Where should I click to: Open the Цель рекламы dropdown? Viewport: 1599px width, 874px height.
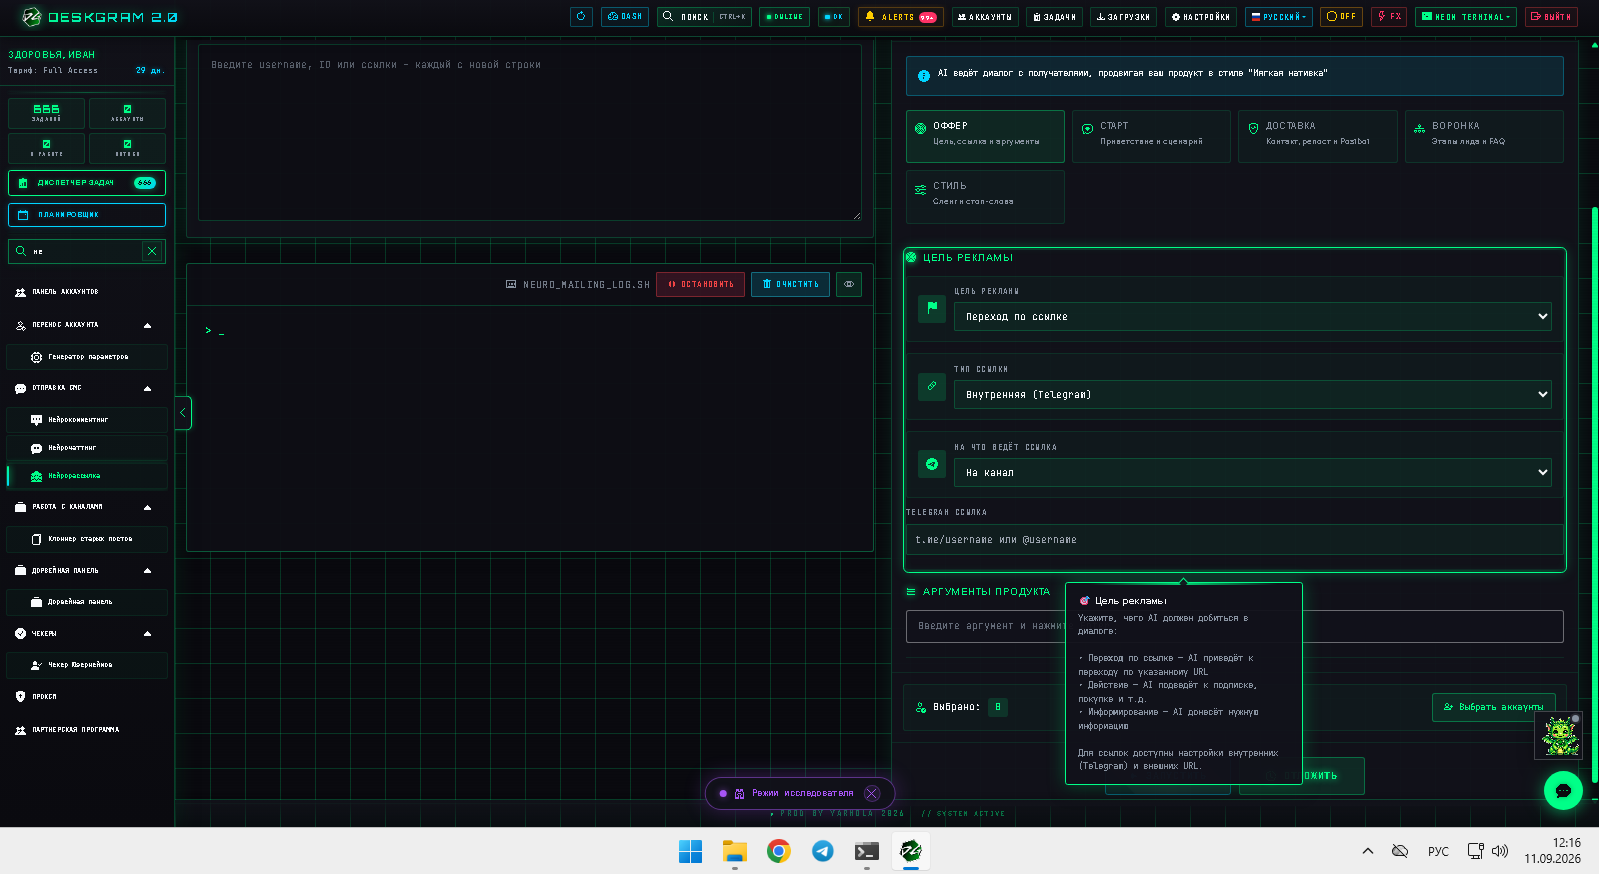pos(1253,317)
